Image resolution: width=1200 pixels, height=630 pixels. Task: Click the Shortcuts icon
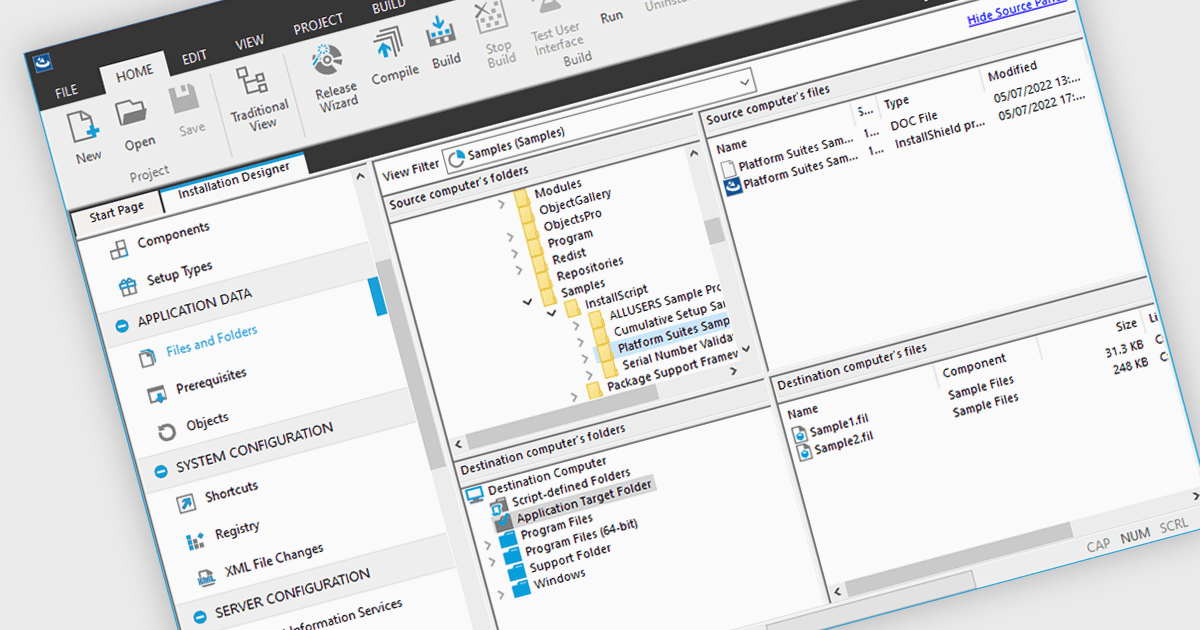click(186, 503)
